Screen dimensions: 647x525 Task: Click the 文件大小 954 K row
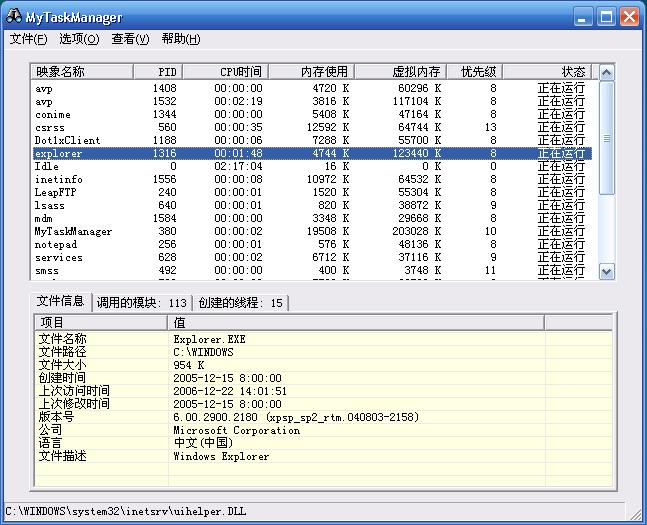click(x=324, y=365)
